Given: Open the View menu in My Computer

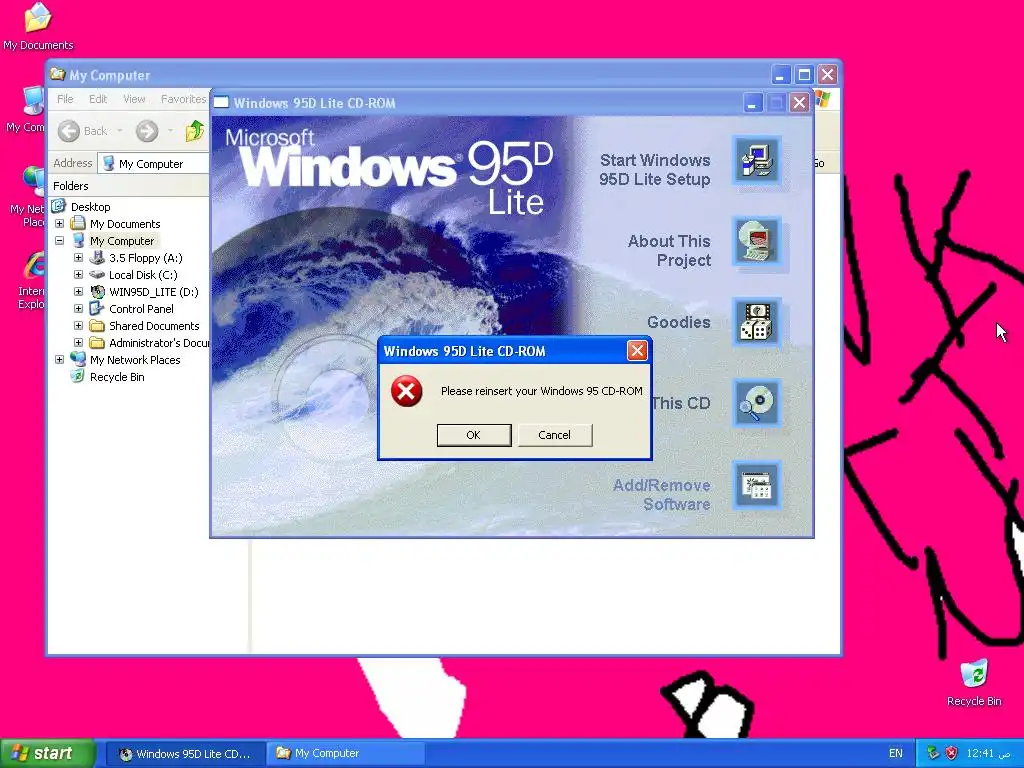Looking at the screenshot, I should point(134,99).
